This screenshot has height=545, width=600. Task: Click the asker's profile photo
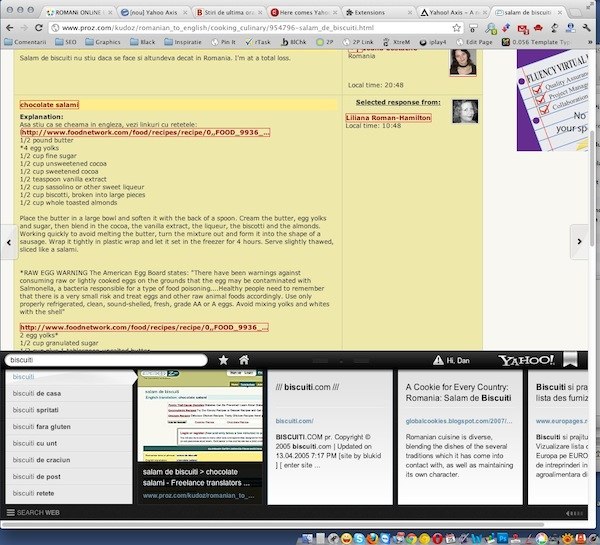pos(463,62)
